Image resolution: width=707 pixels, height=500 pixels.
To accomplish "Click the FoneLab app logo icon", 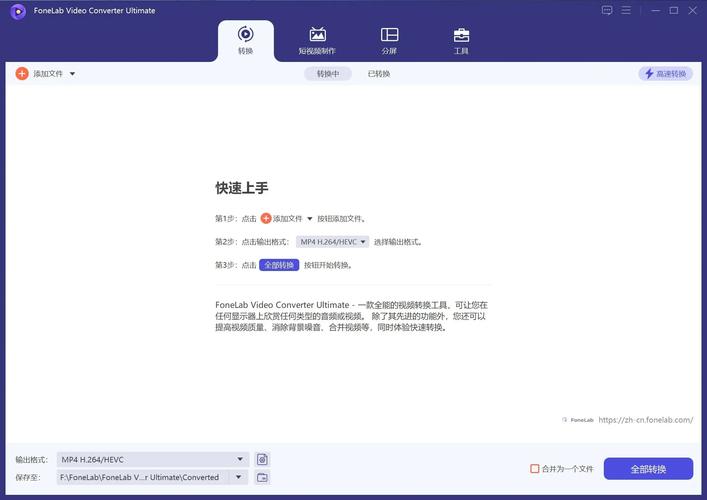I will 18,11.
